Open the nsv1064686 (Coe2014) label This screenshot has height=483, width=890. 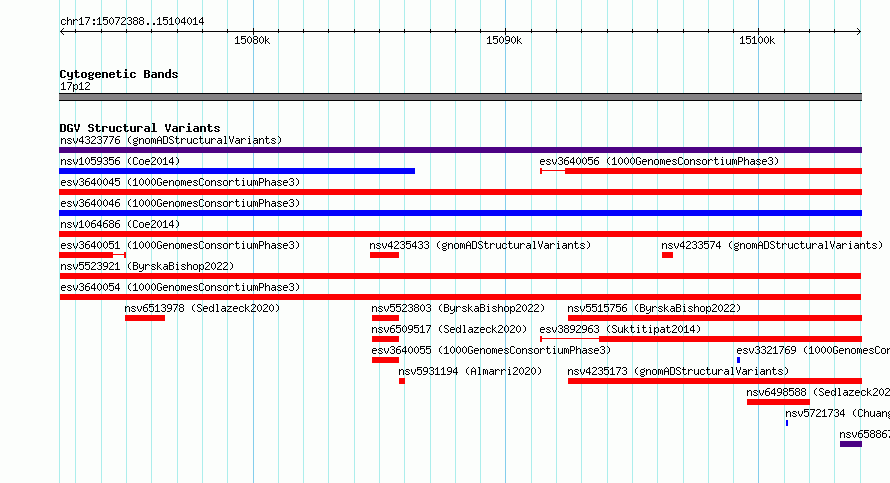(120, 224)
